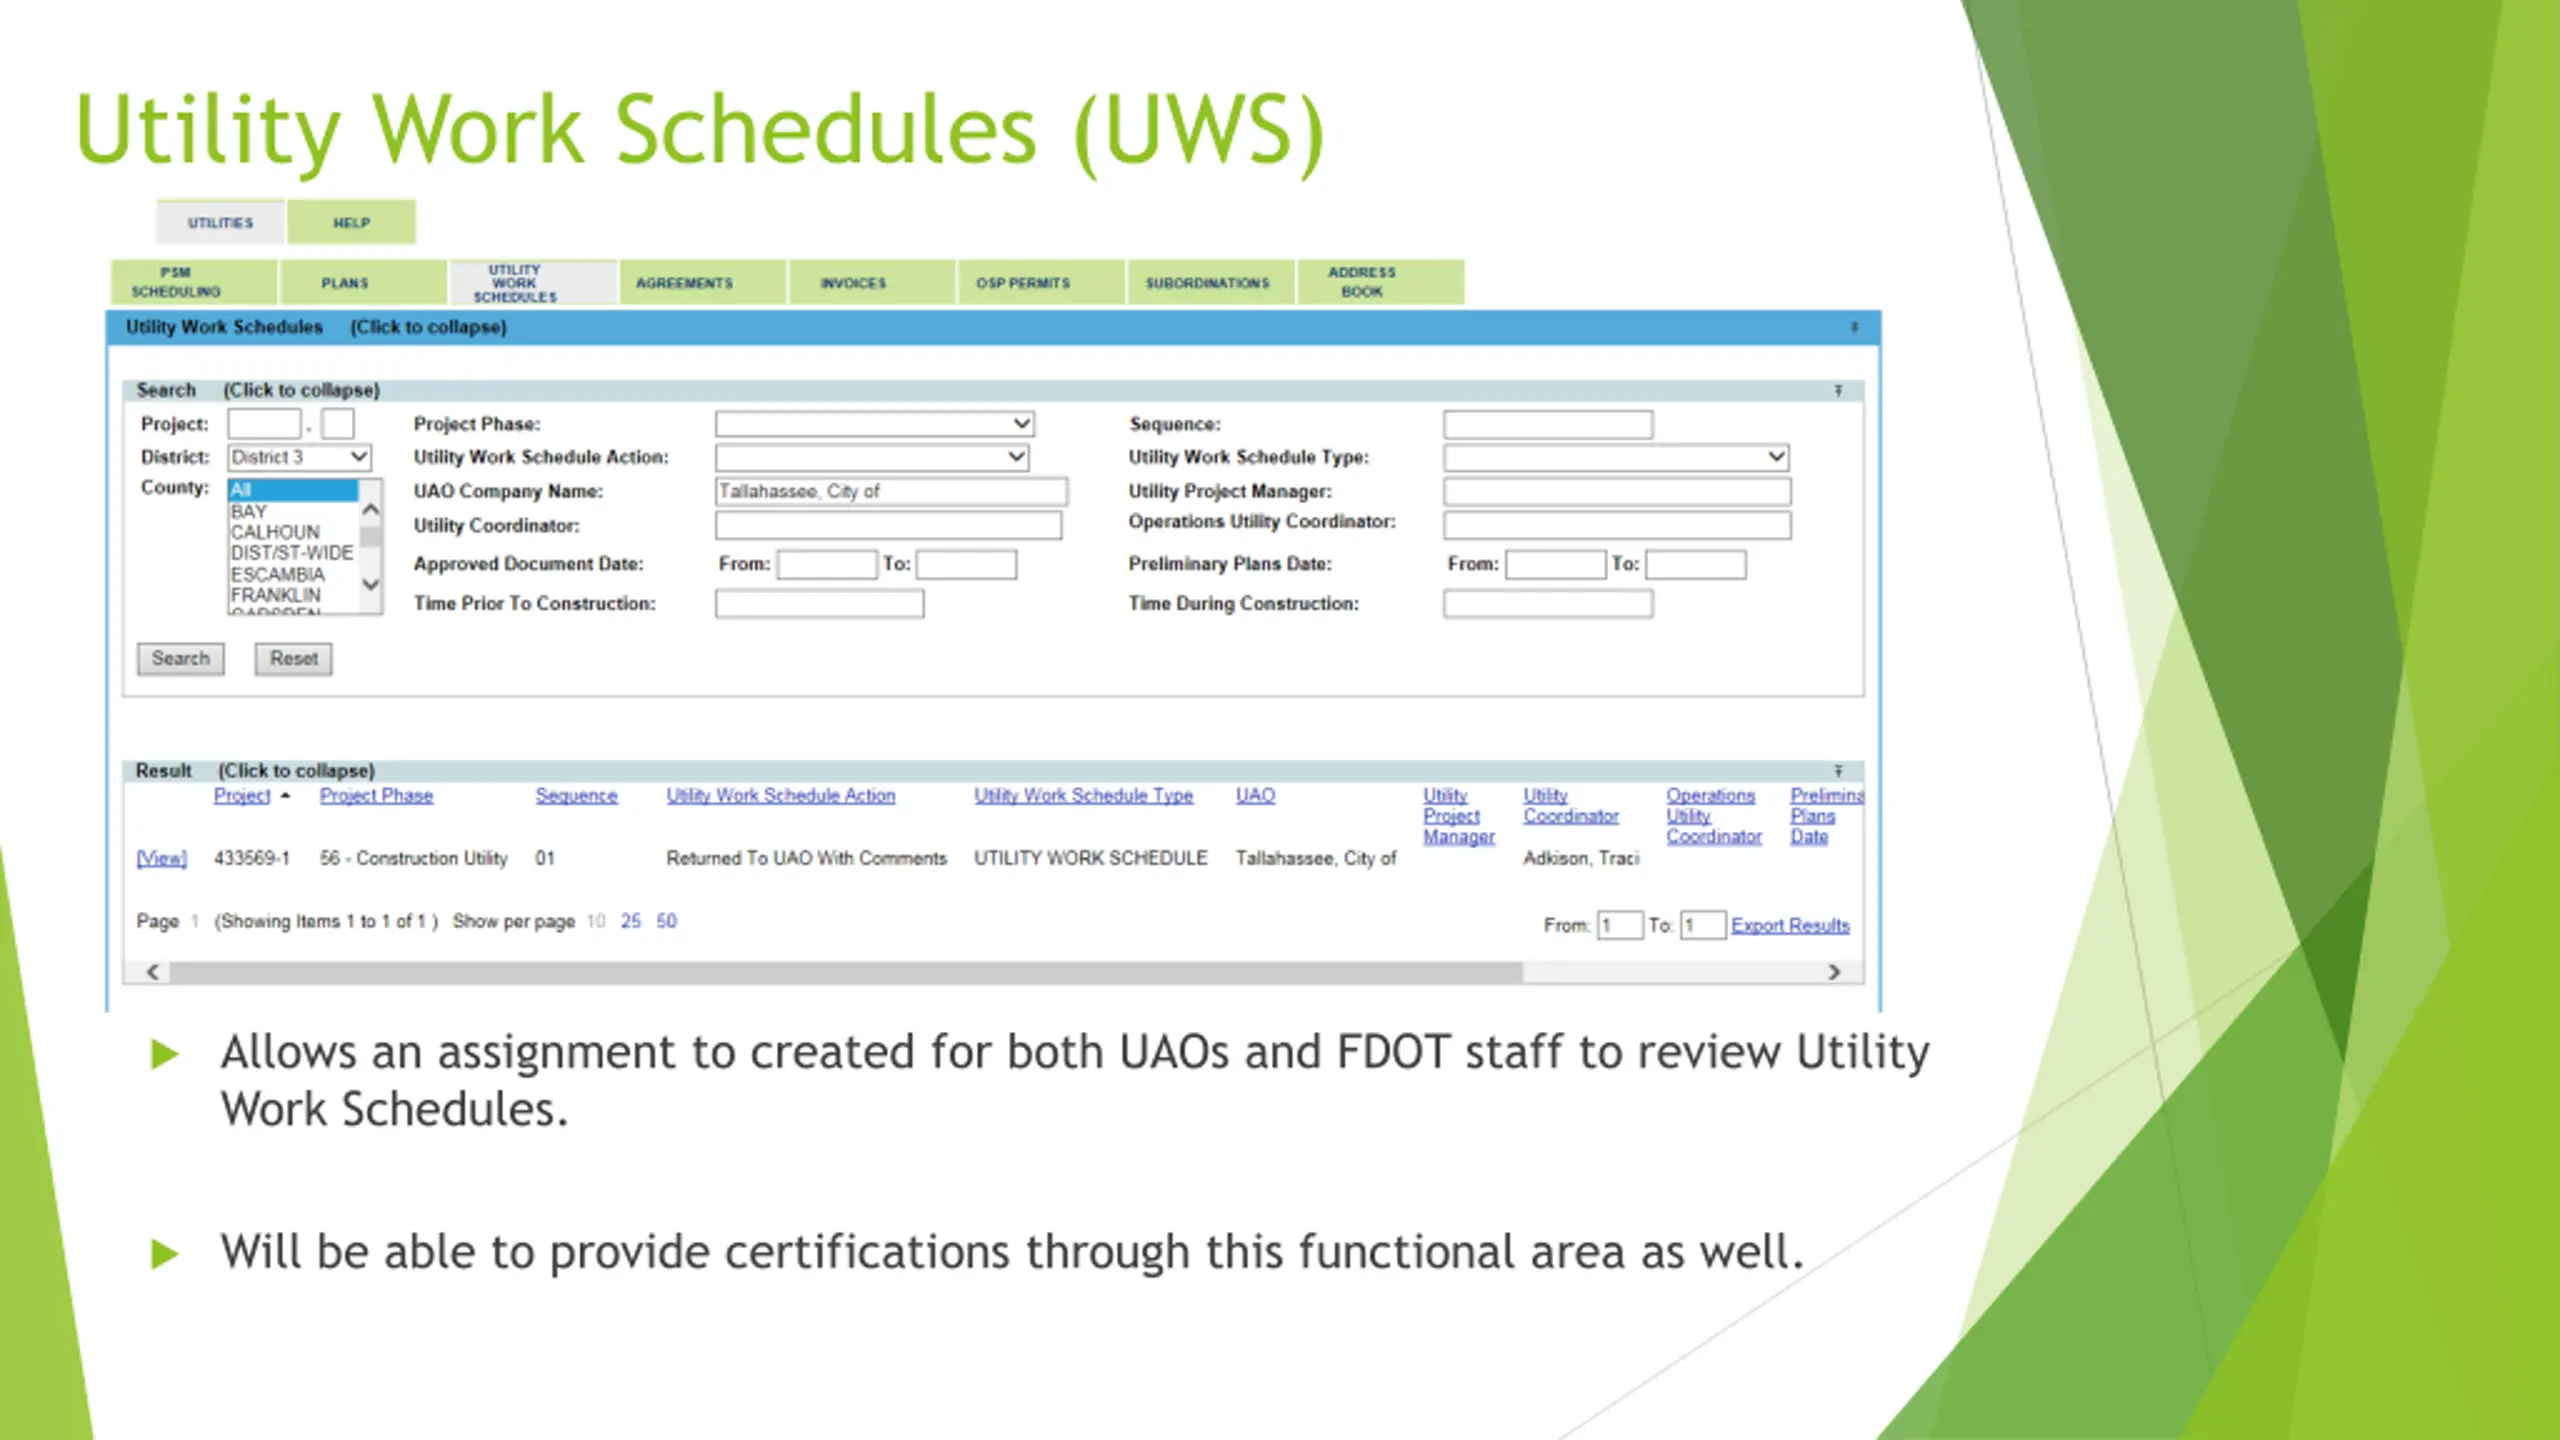
Task: Sort by UAO column header
Action: [1255, 795]
